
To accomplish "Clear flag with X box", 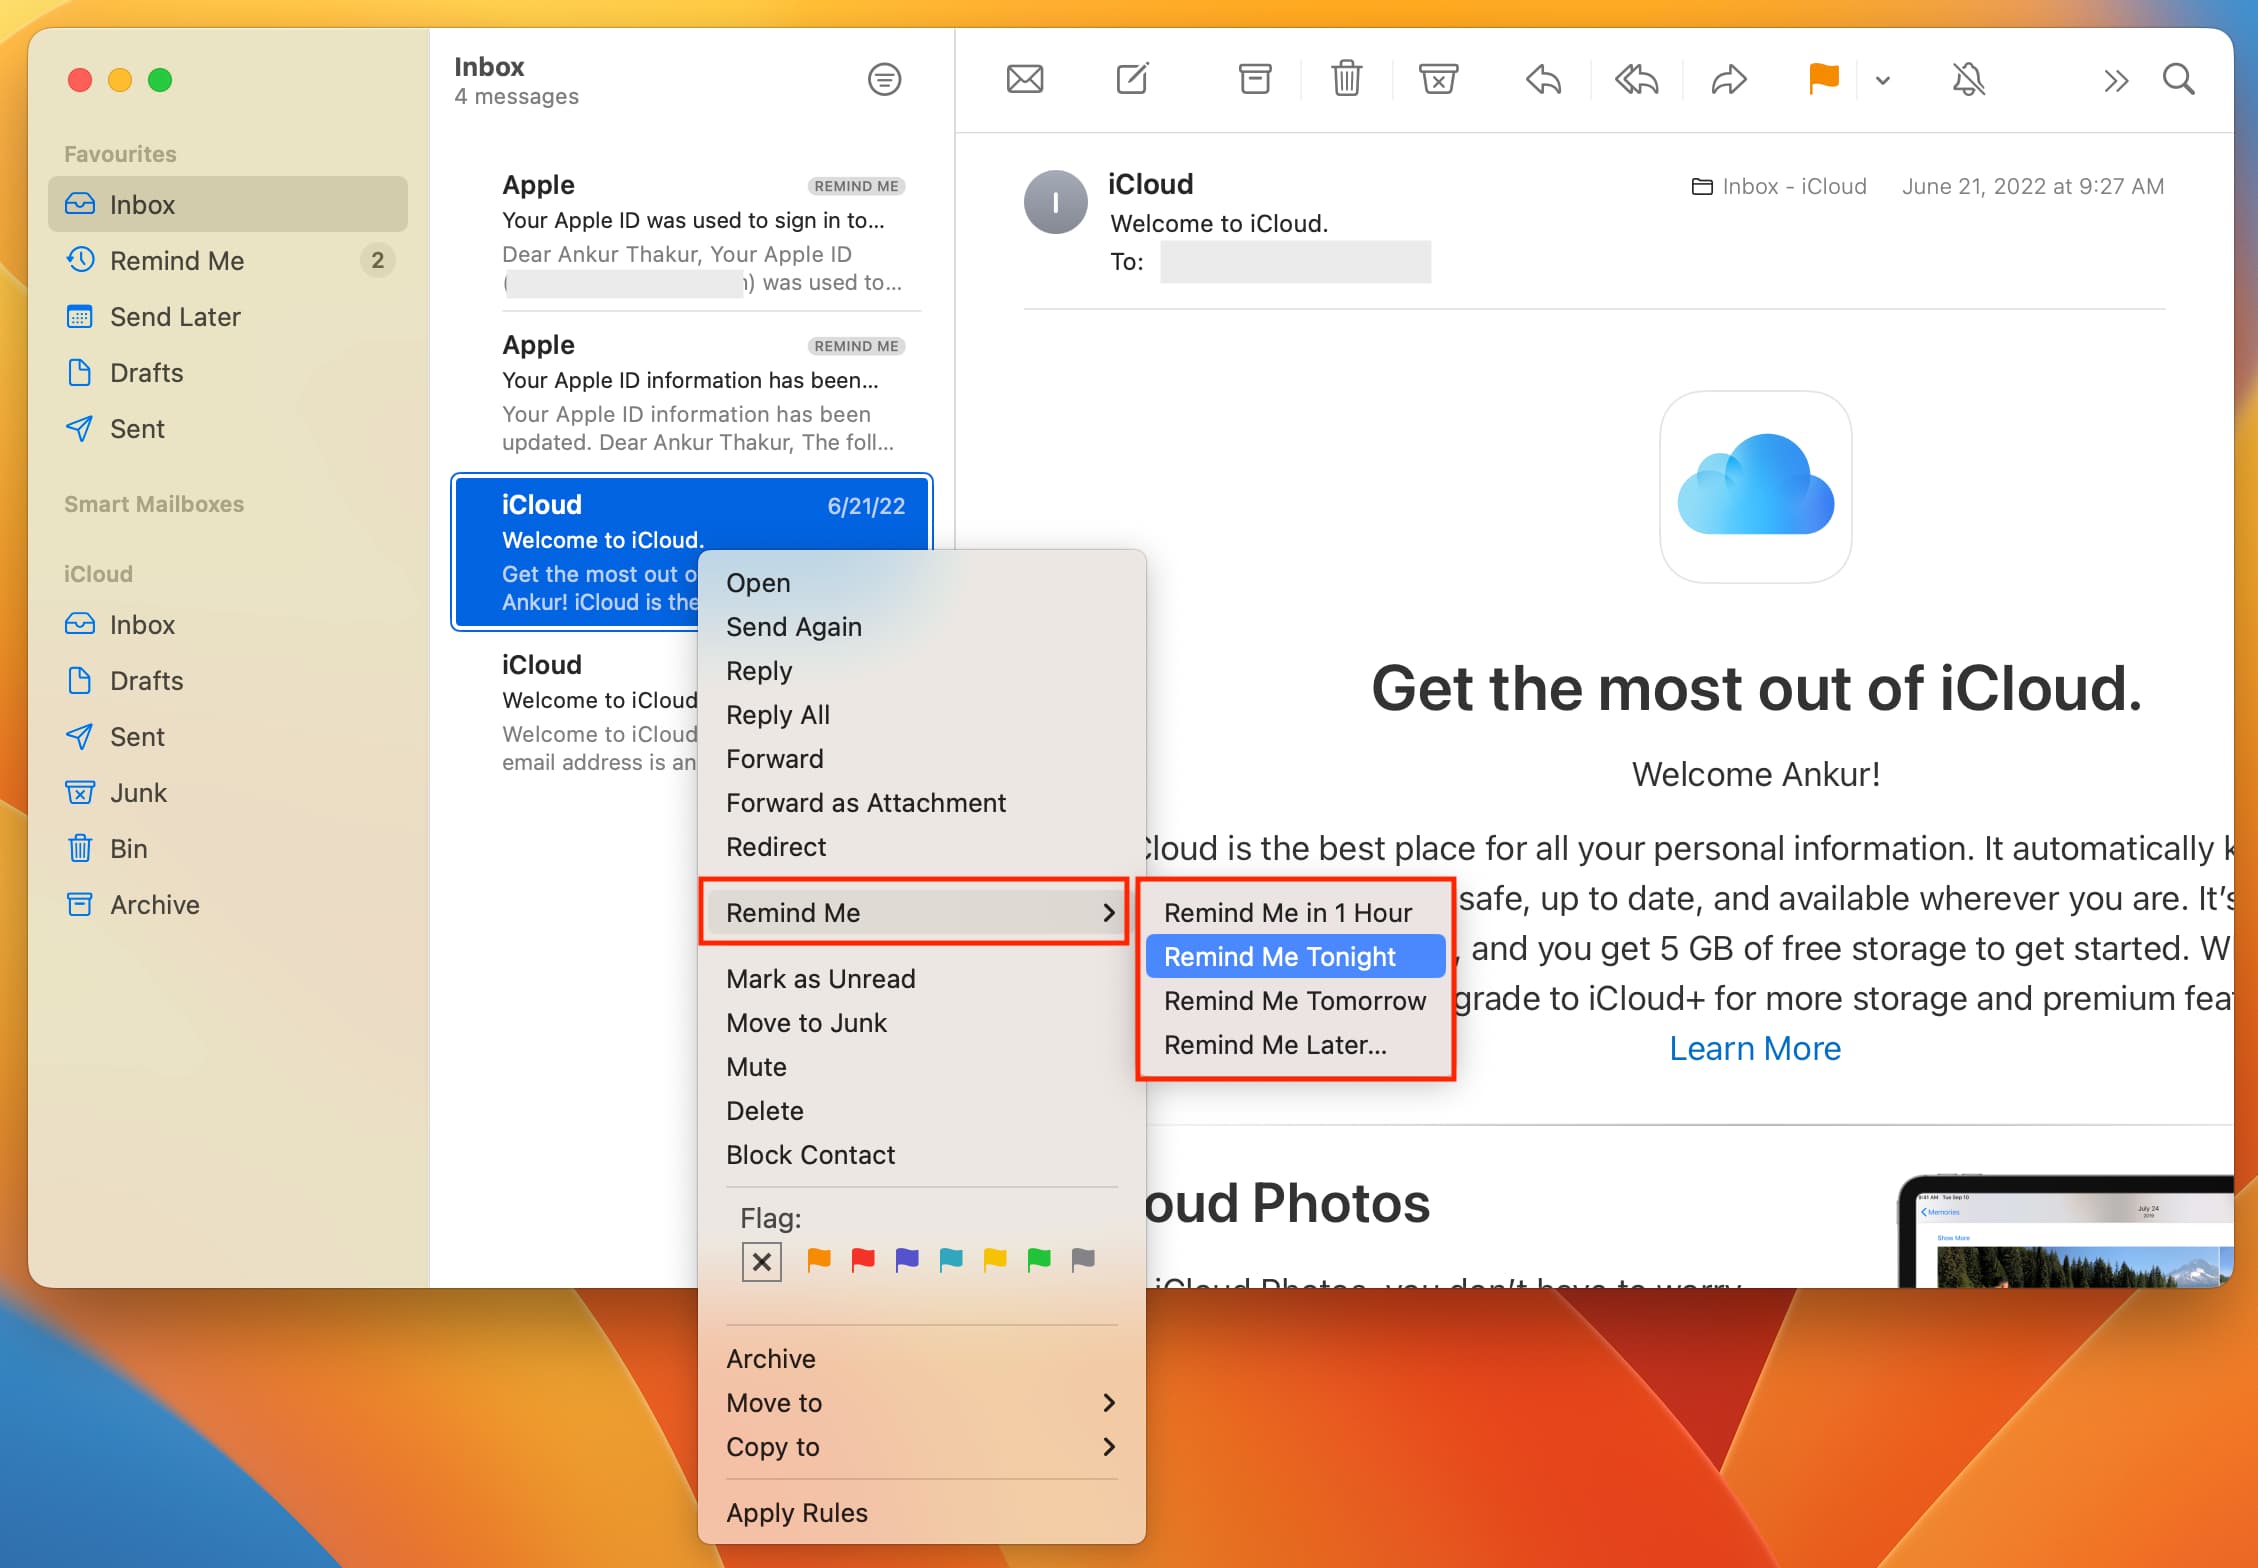I will pyautogui.click(x=762, y=1261).
